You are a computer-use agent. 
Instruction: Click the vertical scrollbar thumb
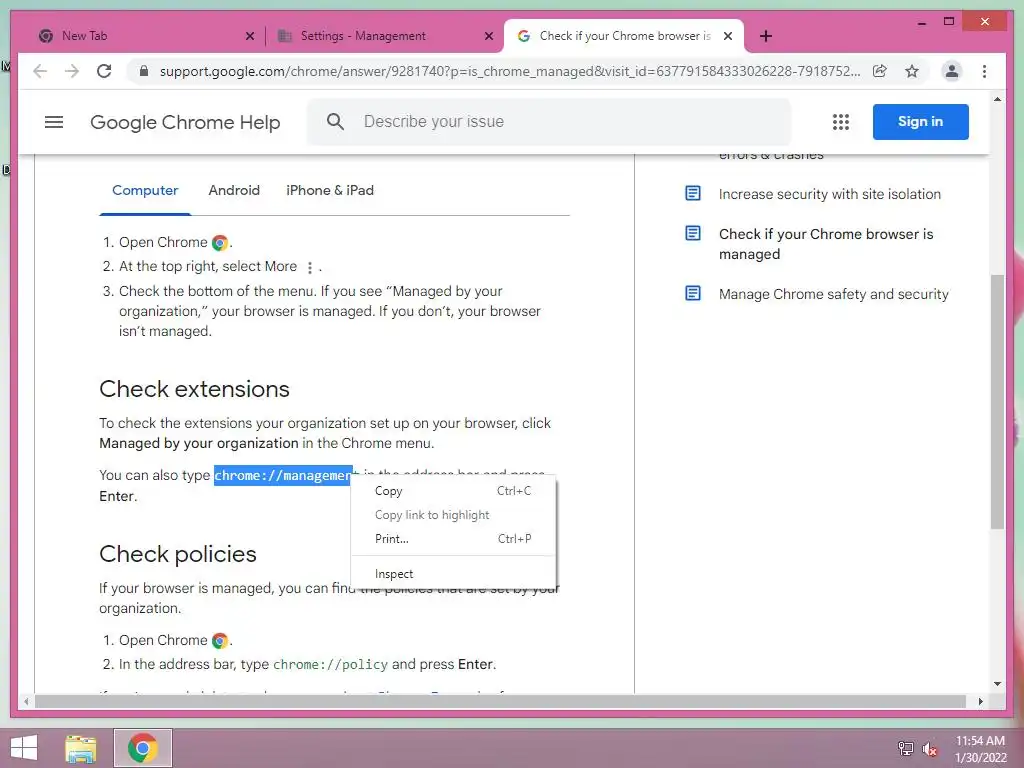point(997,402)
